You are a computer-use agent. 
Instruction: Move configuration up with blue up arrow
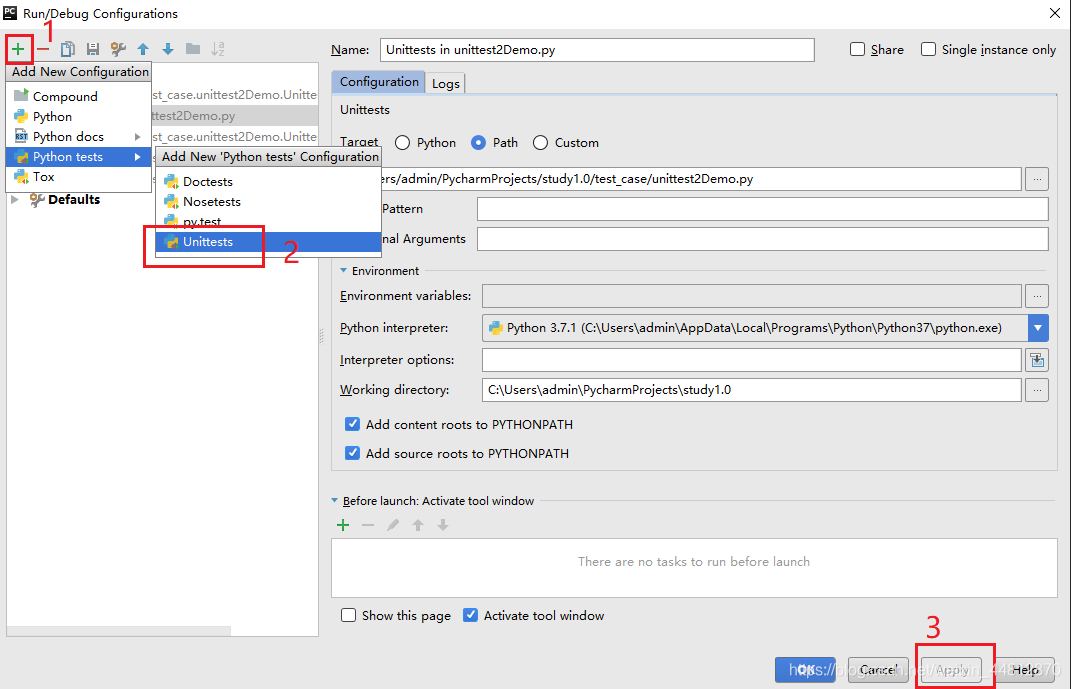143,49
